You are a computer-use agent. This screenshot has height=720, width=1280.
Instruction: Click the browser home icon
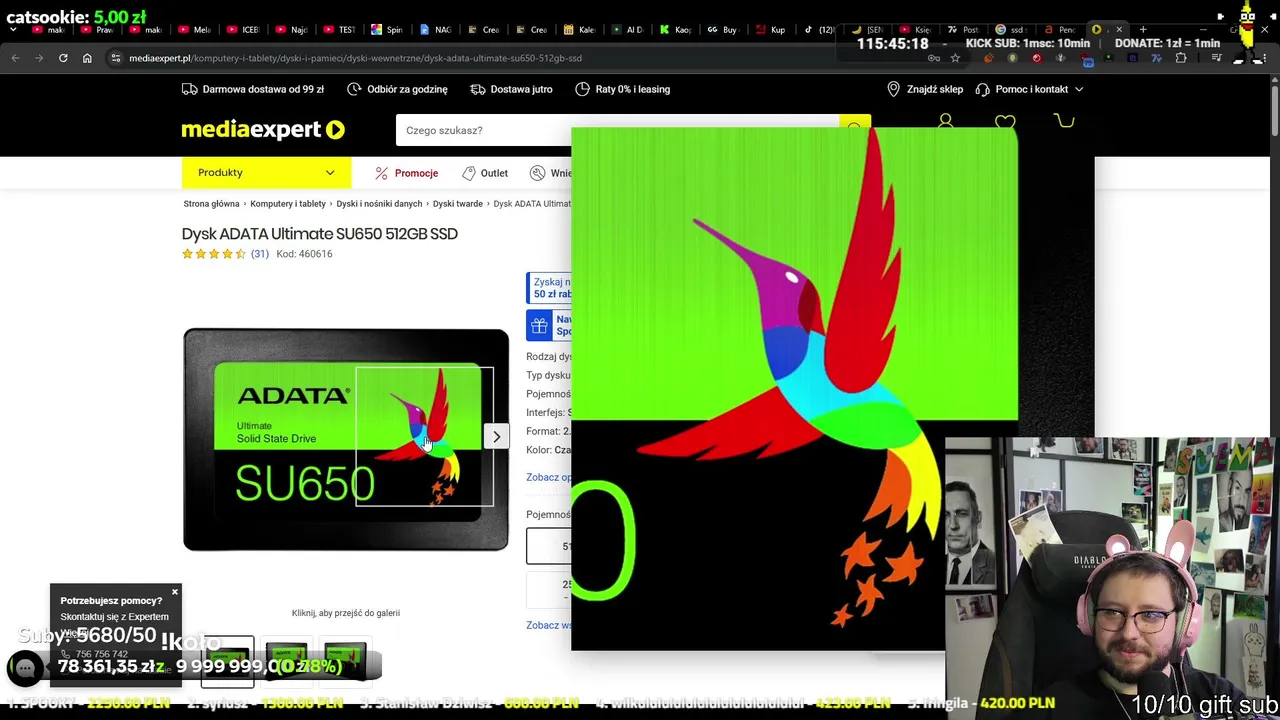point(87,58)
